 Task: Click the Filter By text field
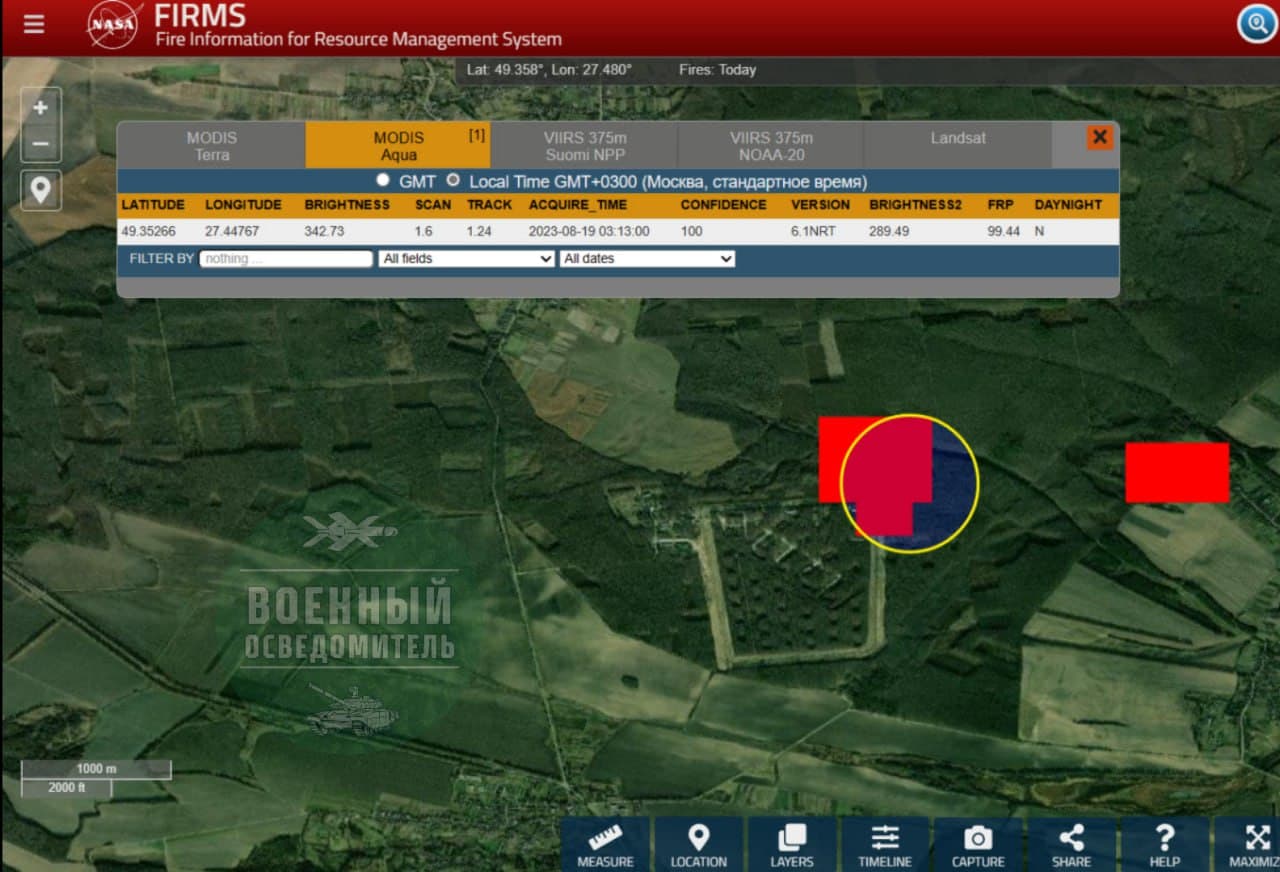tap(286, 258)
